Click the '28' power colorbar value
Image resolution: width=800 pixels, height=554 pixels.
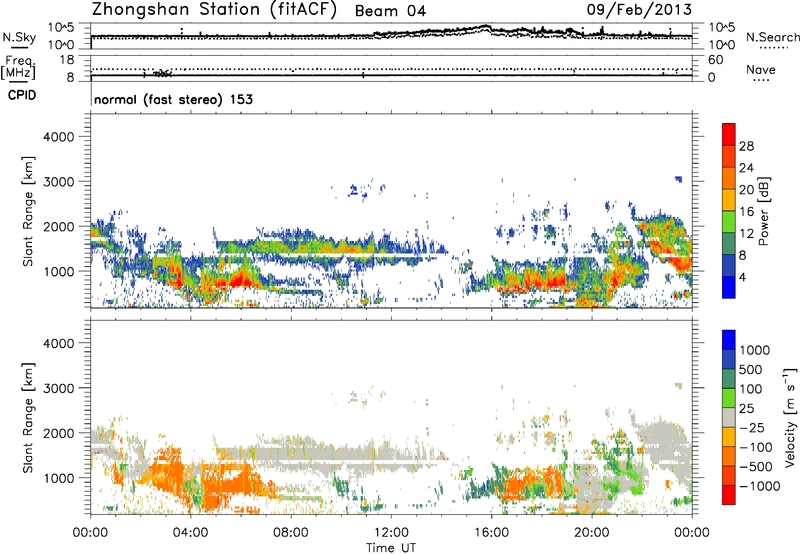(x=746, y=146)
